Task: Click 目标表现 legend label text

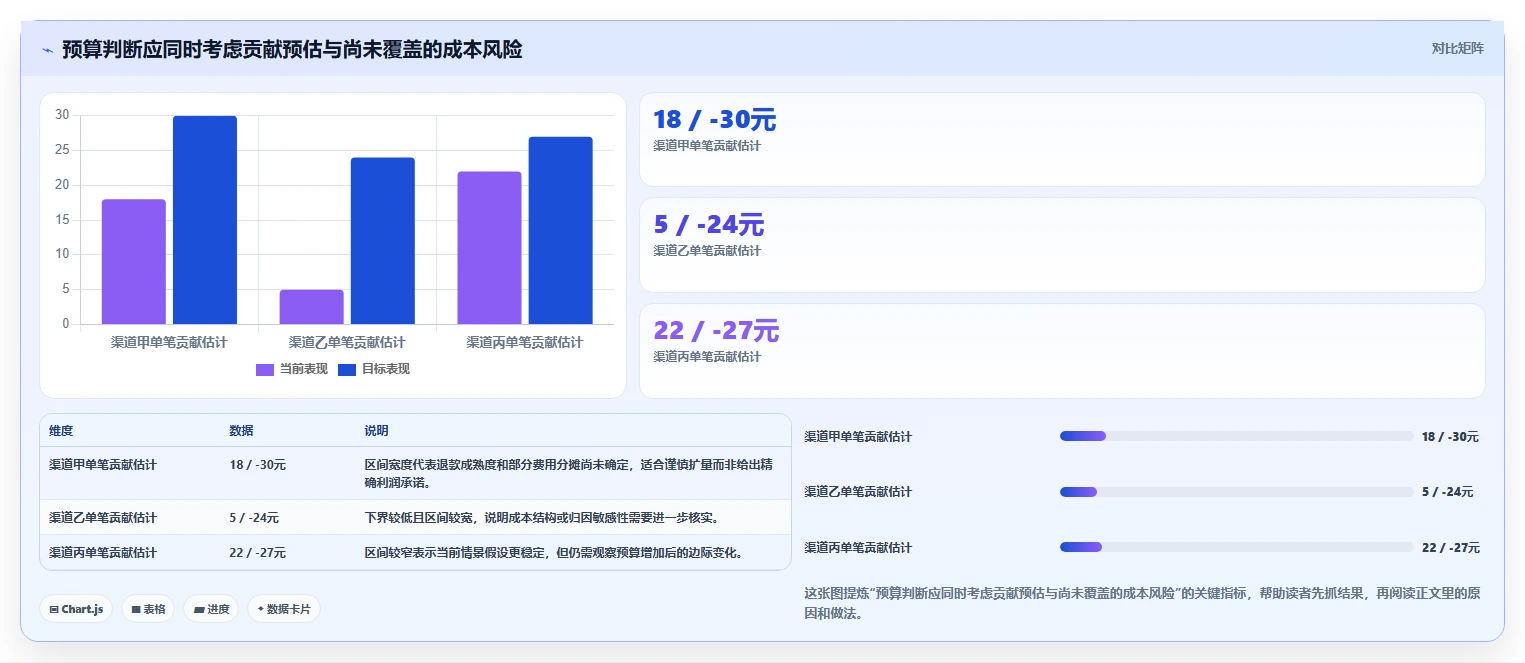Action: tap(385, 369)
